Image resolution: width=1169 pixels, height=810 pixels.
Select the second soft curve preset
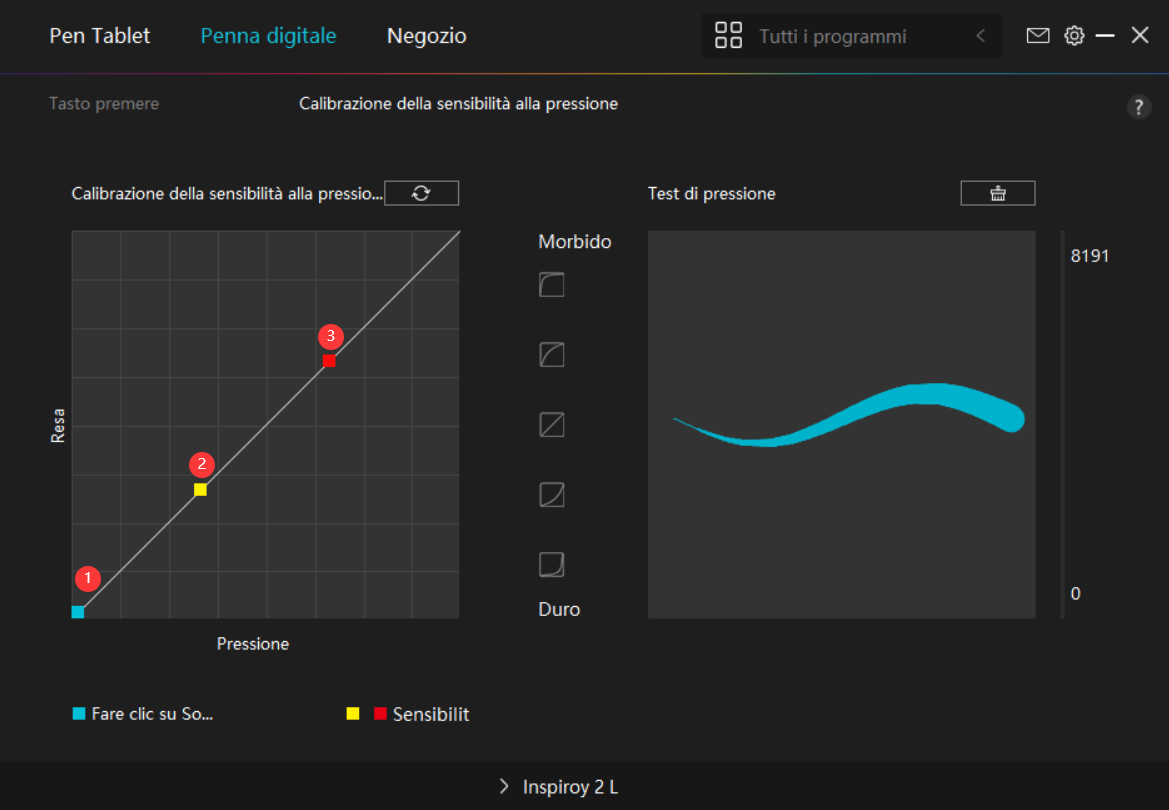pyautogui.click(x=552, y=354)
